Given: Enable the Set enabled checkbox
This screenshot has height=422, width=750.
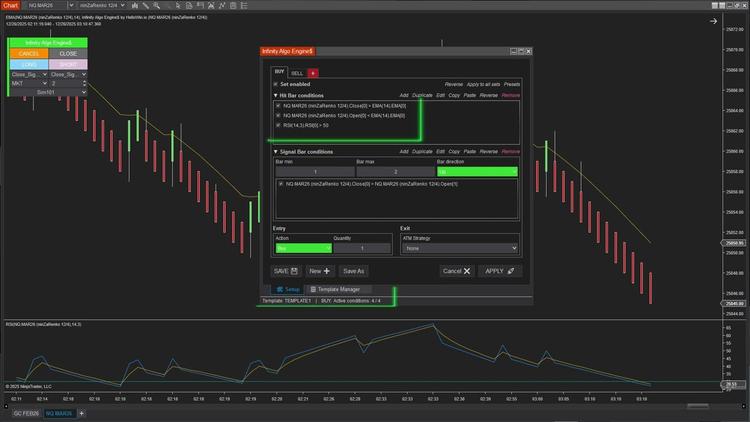Looking at the screenshot, I should pyautogui.click(x=276, y=84).
